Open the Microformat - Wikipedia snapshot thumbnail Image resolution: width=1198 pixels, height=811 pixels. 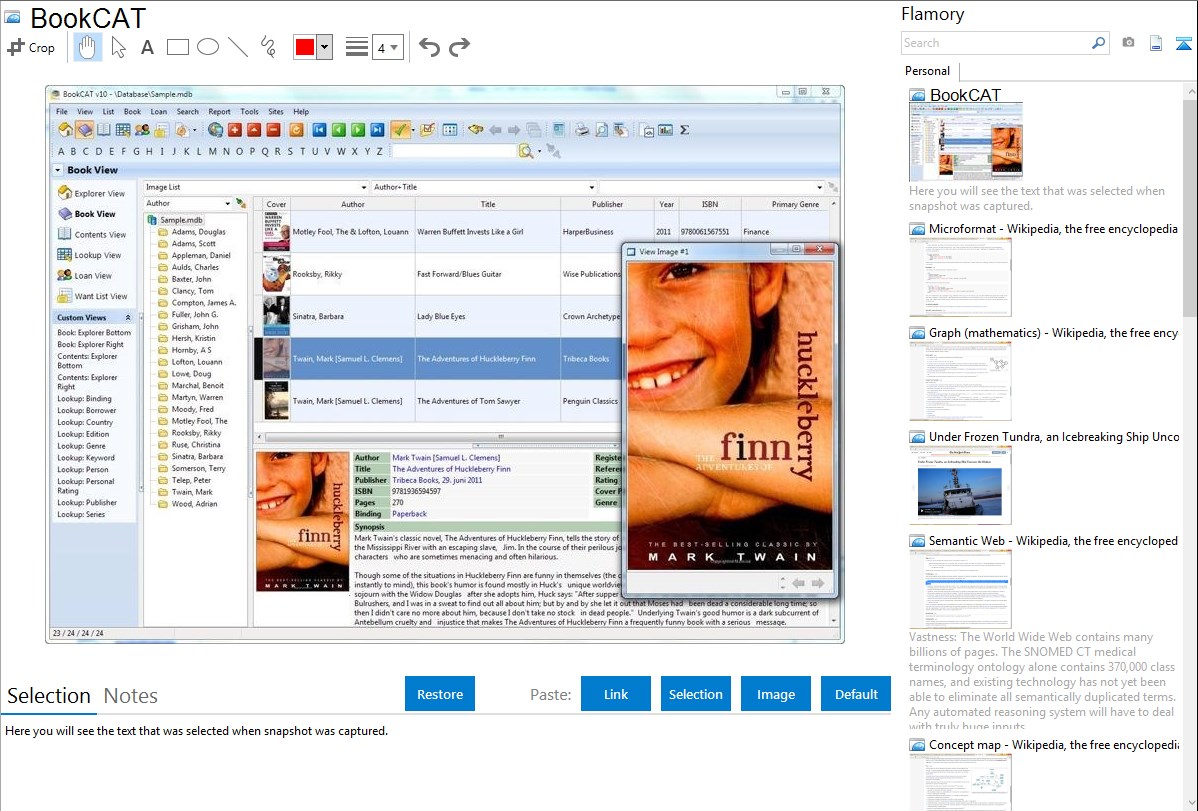(x=960, y=277)
